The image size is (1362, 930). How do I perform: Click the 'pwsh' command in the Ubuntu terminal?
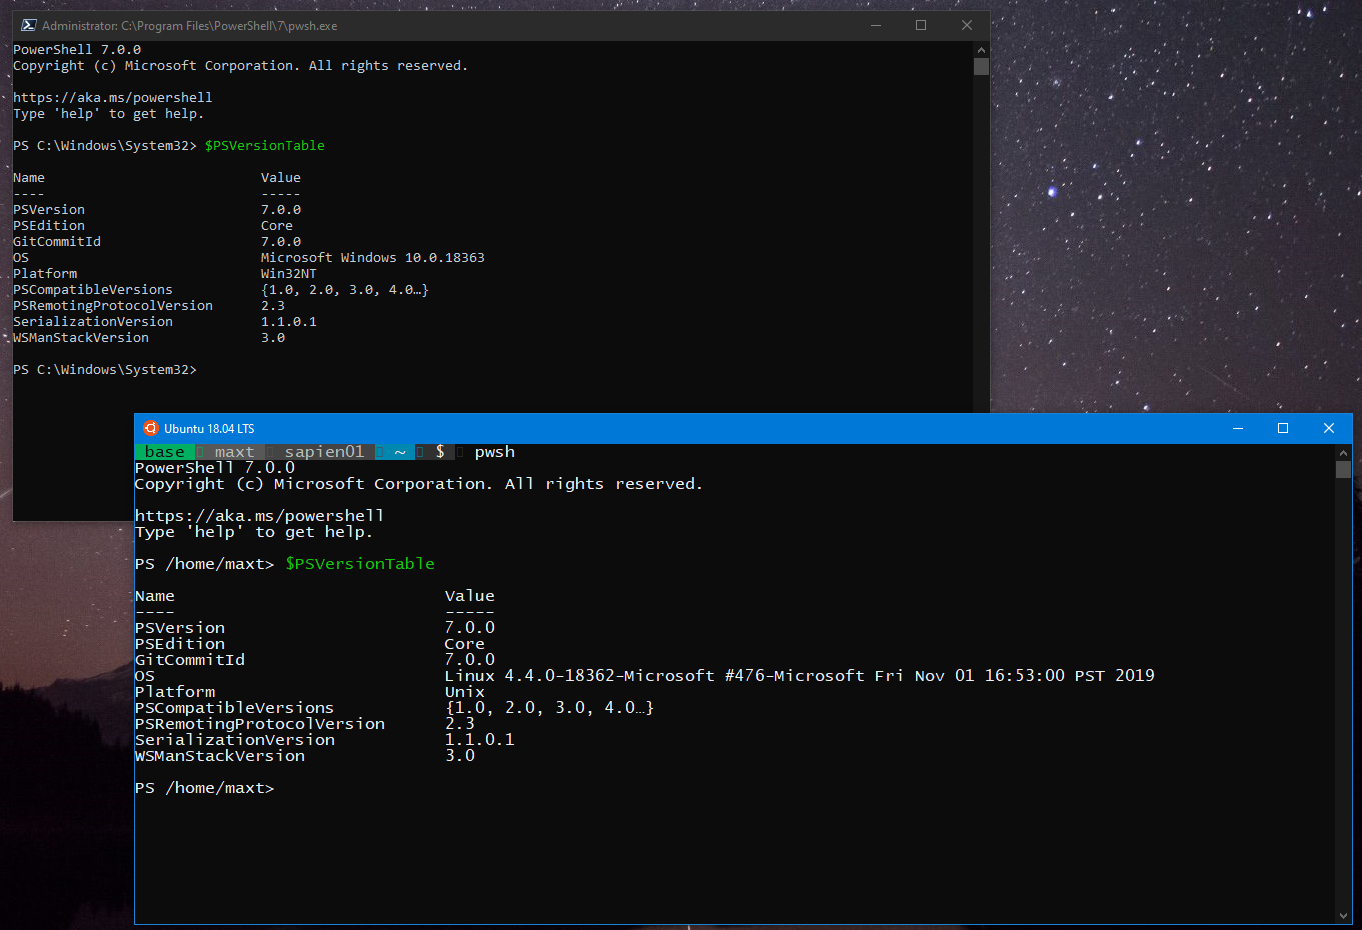click(x=495, y=452)
